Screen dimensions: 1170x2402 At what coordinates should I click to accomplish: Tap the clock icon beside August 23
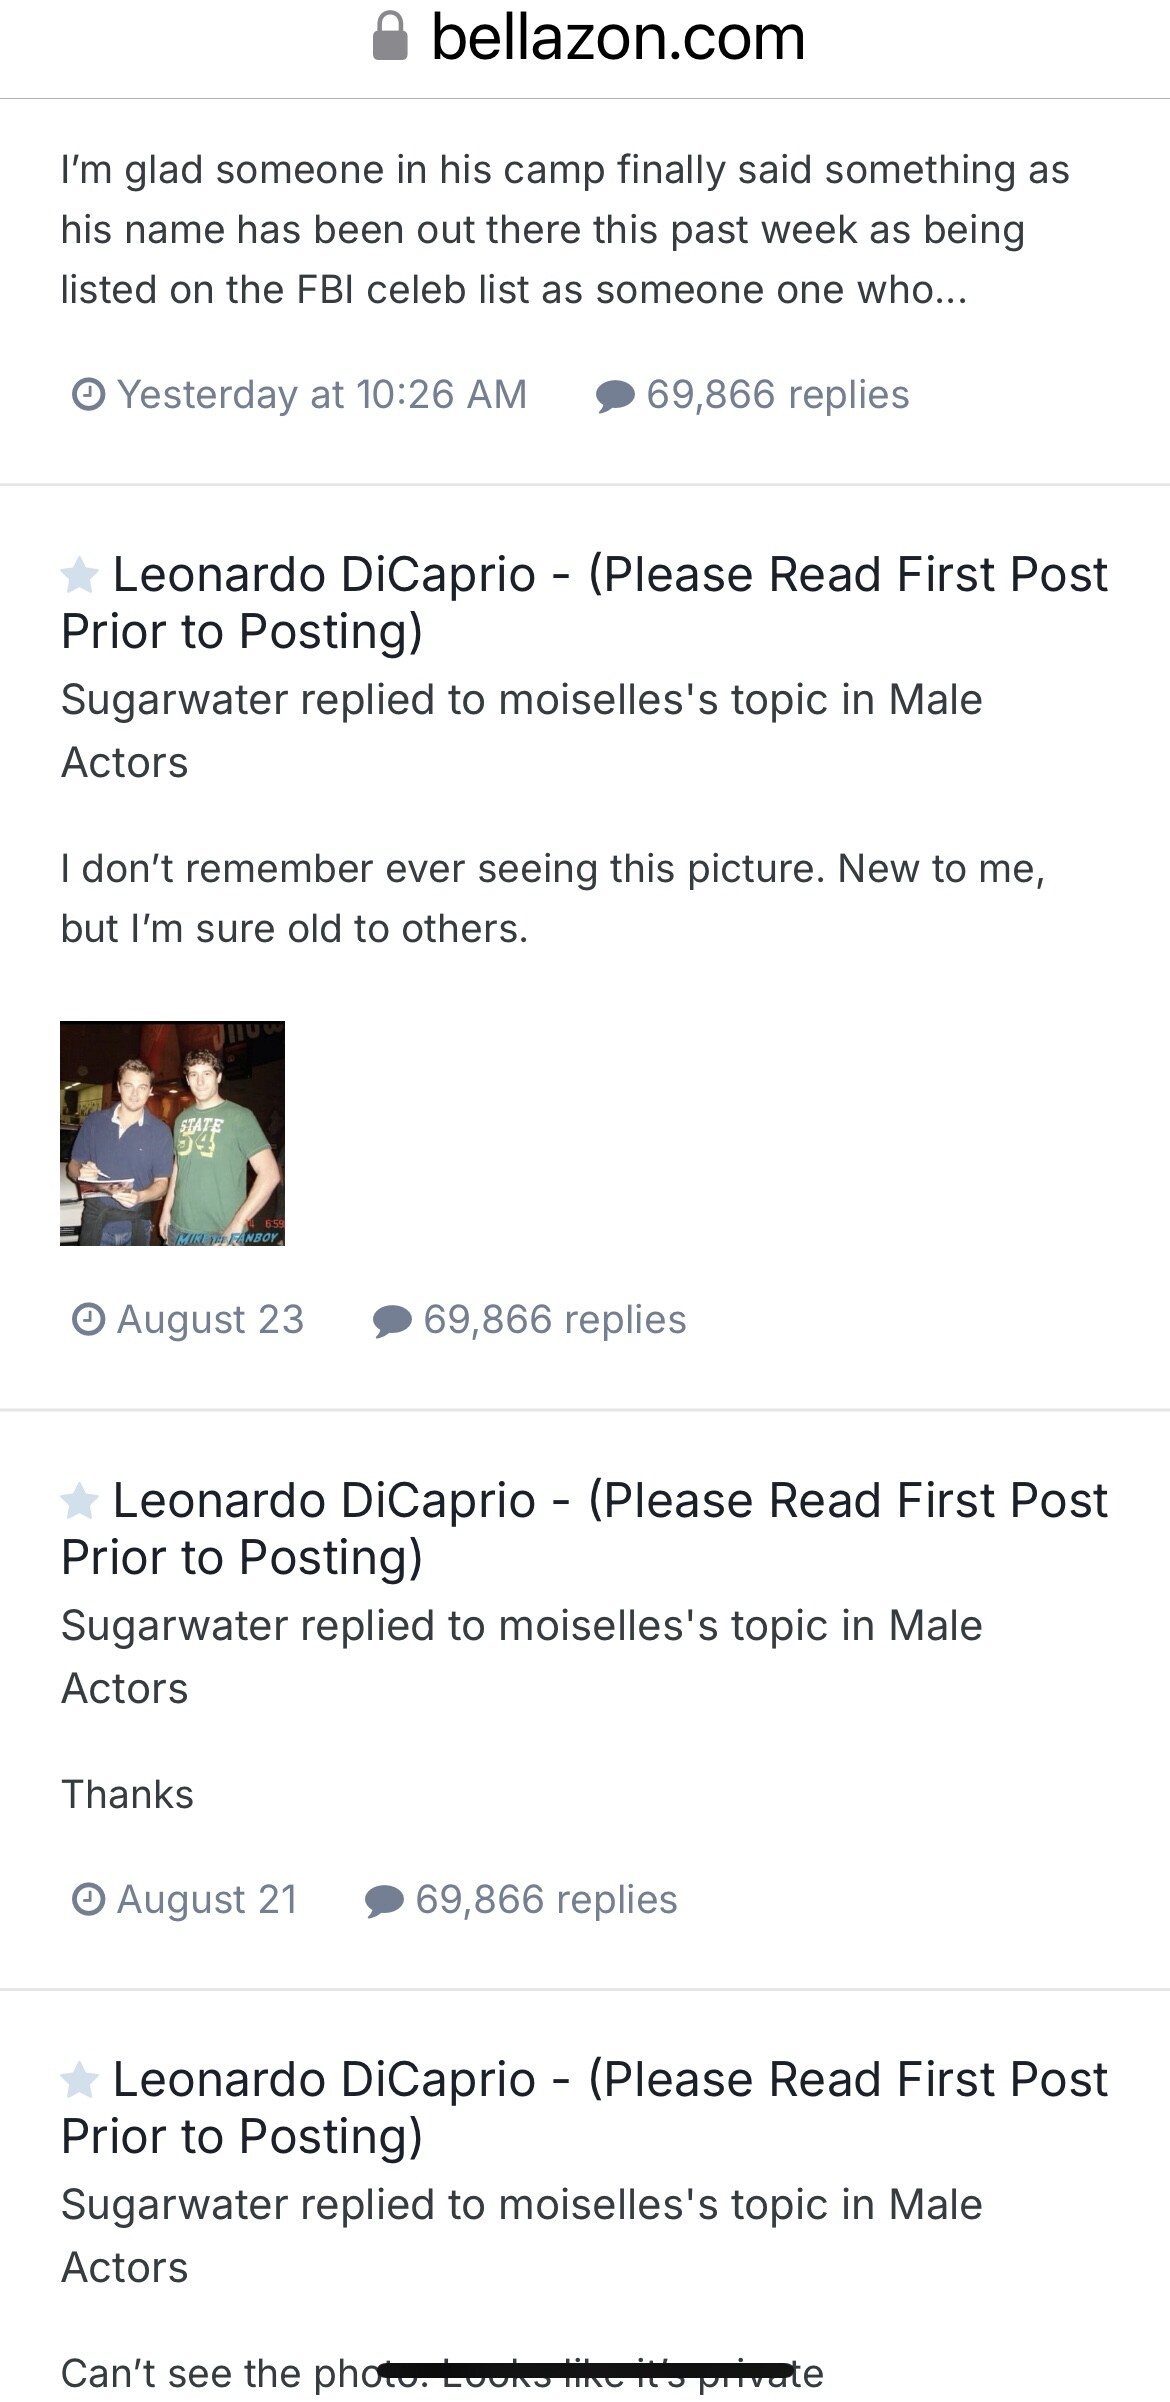click(89, 1319)
